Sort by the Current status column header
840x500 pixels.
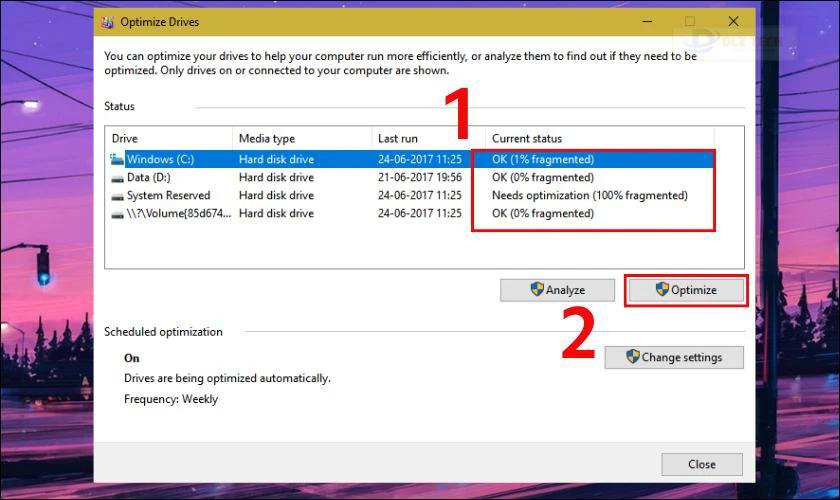[x=600, y=138]
